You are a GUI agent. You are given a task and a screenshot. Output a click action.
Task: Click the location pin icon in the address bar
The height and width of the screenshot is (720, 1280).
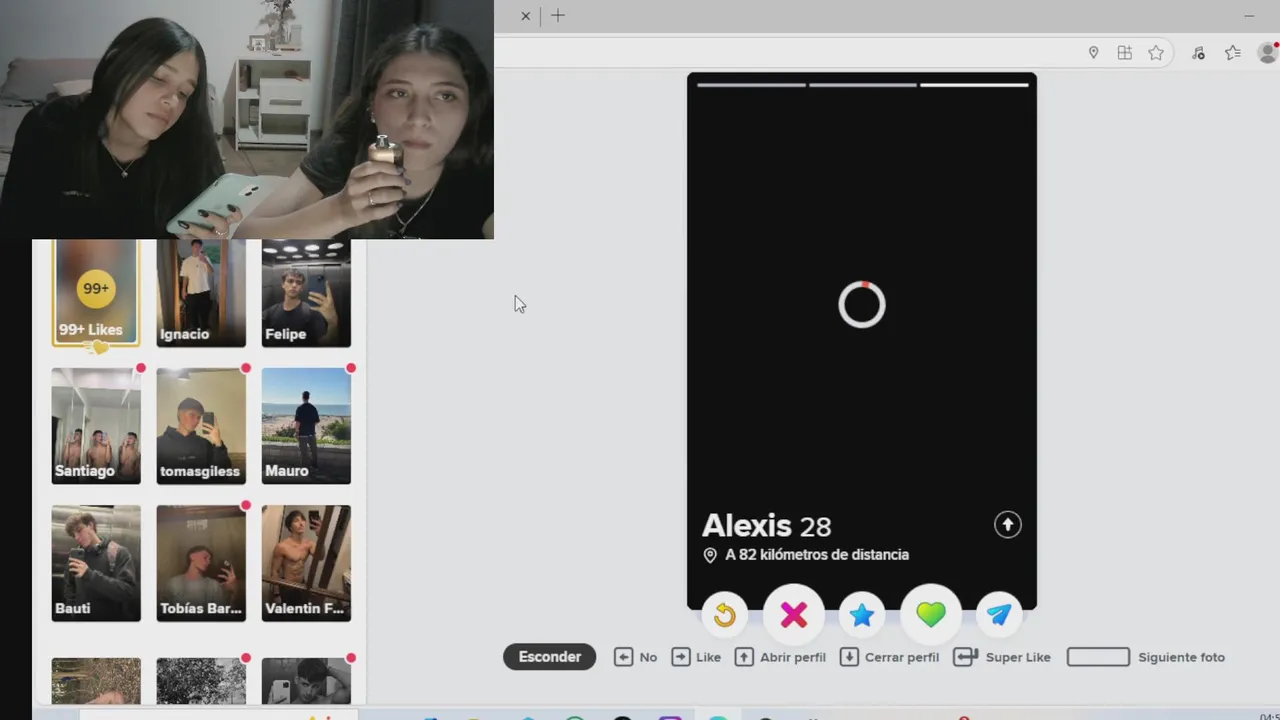click(x=1093, y=53)
